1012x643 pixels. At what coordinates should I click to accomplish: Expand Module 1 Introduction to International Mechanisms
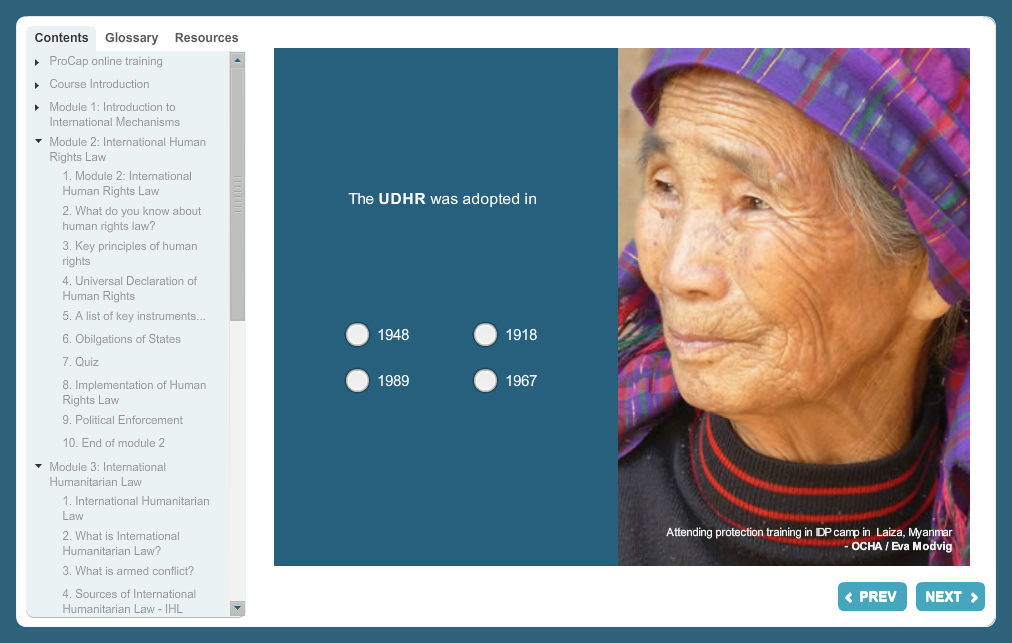pyautogui.click(x=37, y=107)
